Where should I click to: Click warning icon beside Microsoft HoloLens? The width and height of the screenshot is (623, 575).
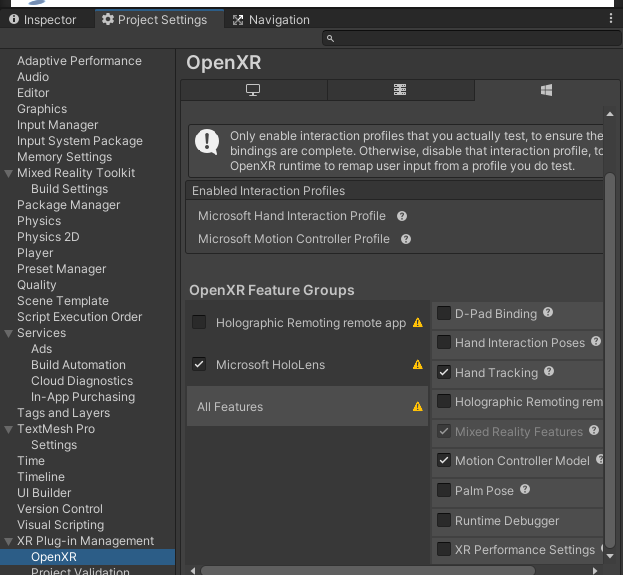tap(418, 365)
